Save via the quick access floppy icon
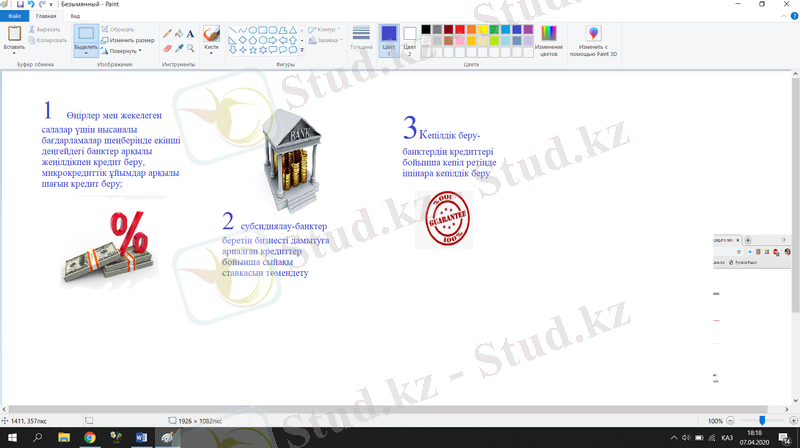The height and width of the screenshot is (448, 800). point(20,4)
